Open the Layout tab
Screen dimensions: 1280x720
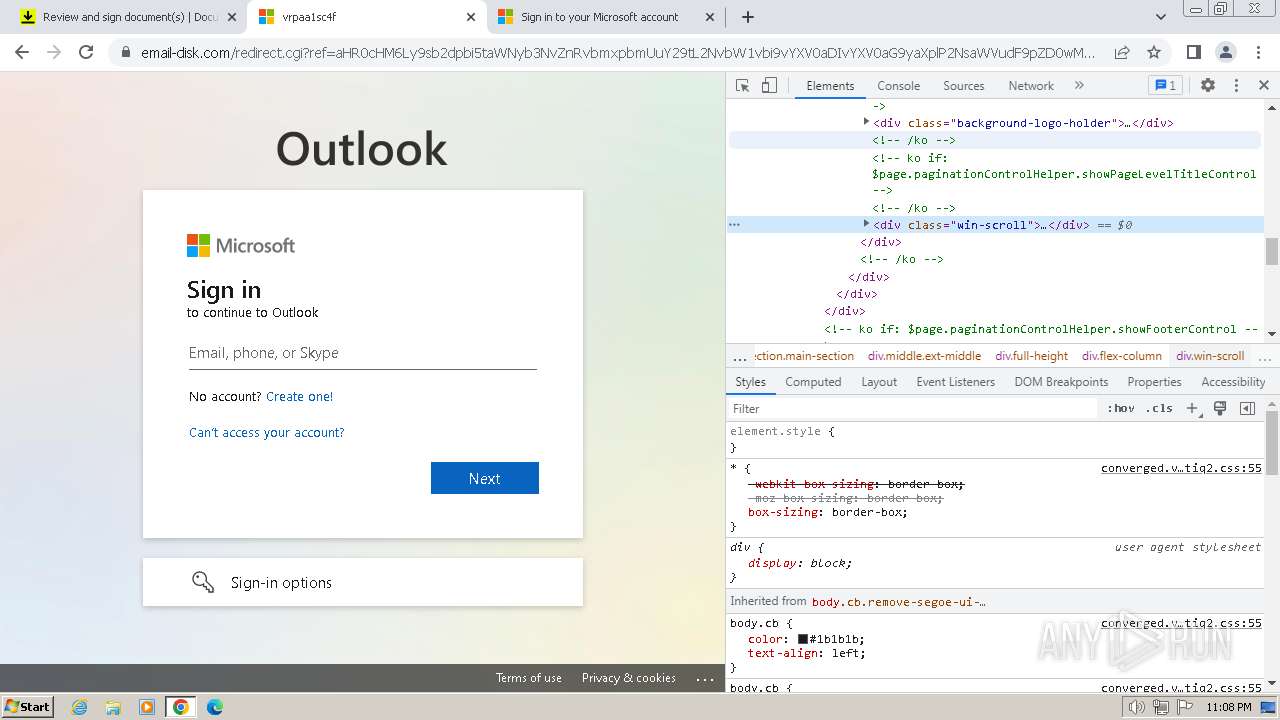tap(879, 382)
